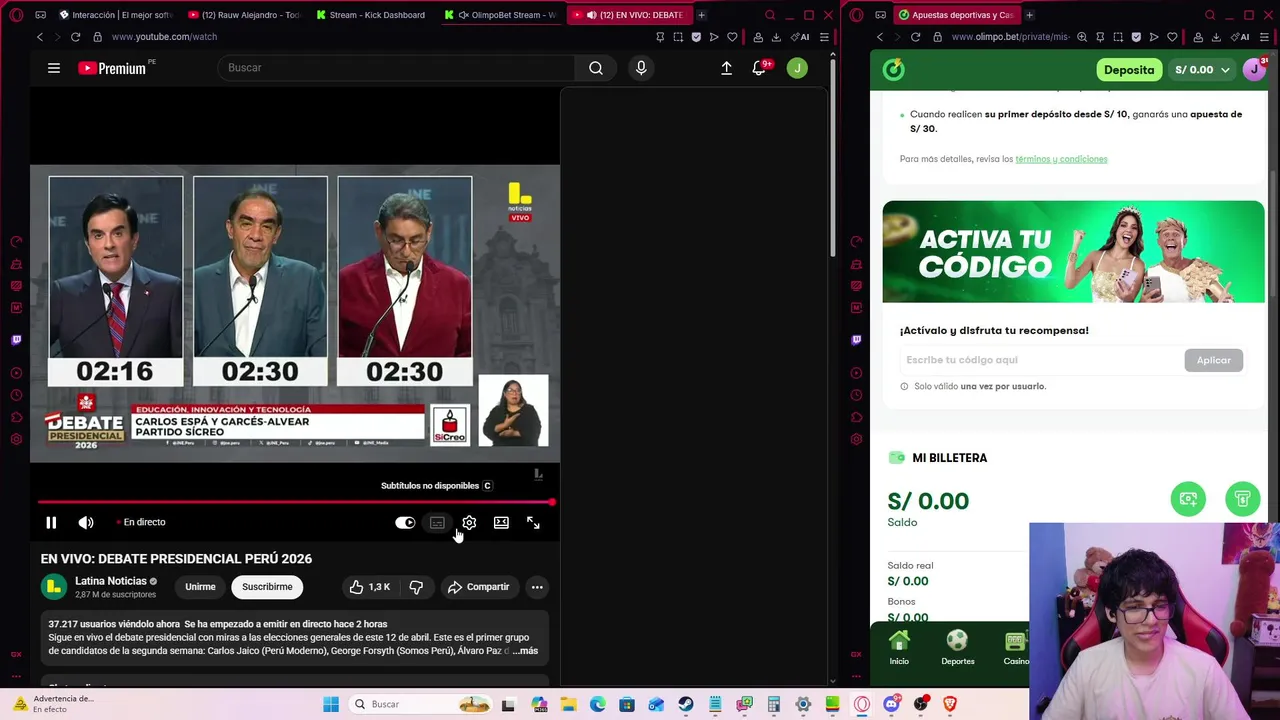Switch player to theater mode
Viewport: 1280px width, 720px height.
click(501, 522)
